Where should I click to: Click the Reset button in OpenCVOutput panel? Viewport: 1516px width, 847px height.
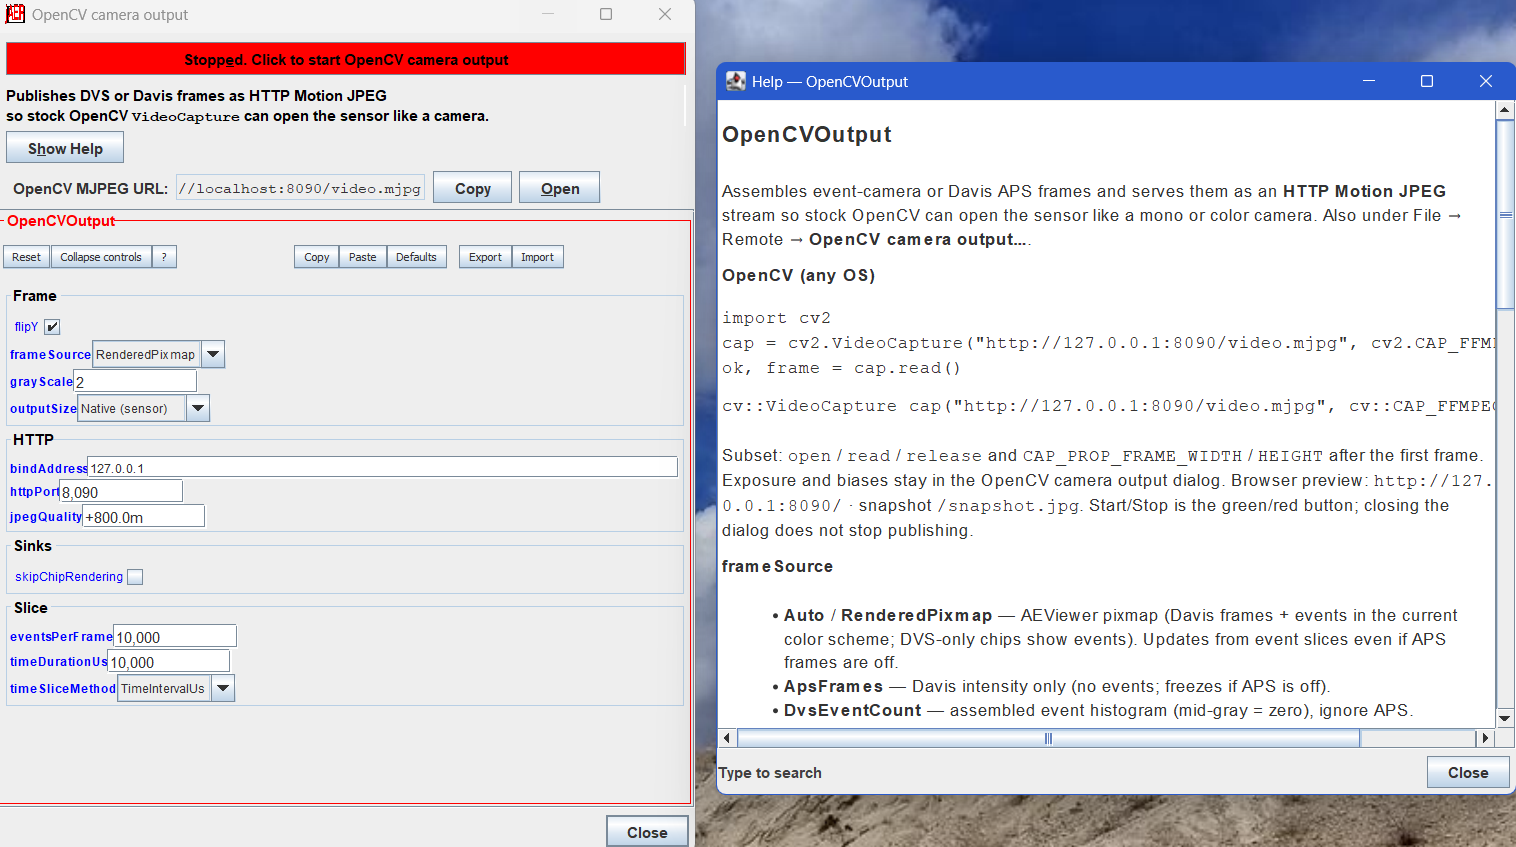pos(27,257)
